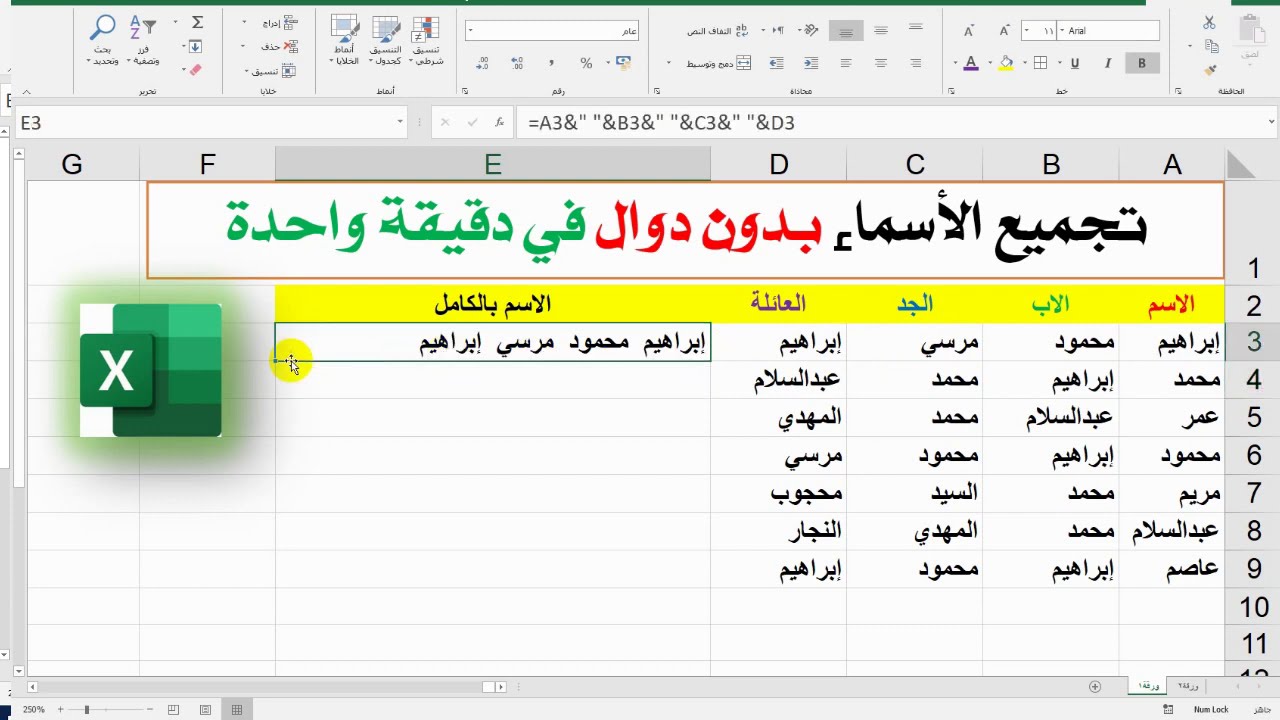Viewport: 1280px width, 720px height.
Task: Apply the comma style icon
Action: pyautogui.click(x=551, y=63)
